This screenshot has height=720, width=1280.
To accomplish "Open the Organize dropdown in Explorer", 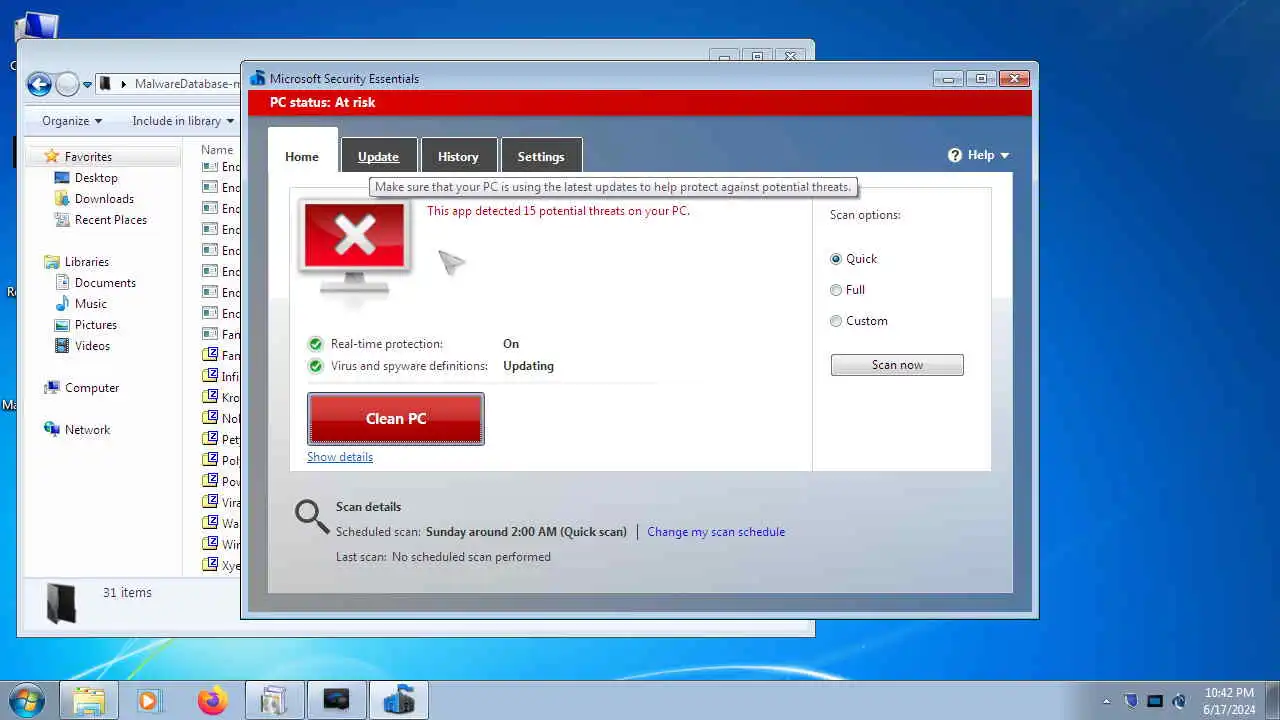I will [71, 121].
